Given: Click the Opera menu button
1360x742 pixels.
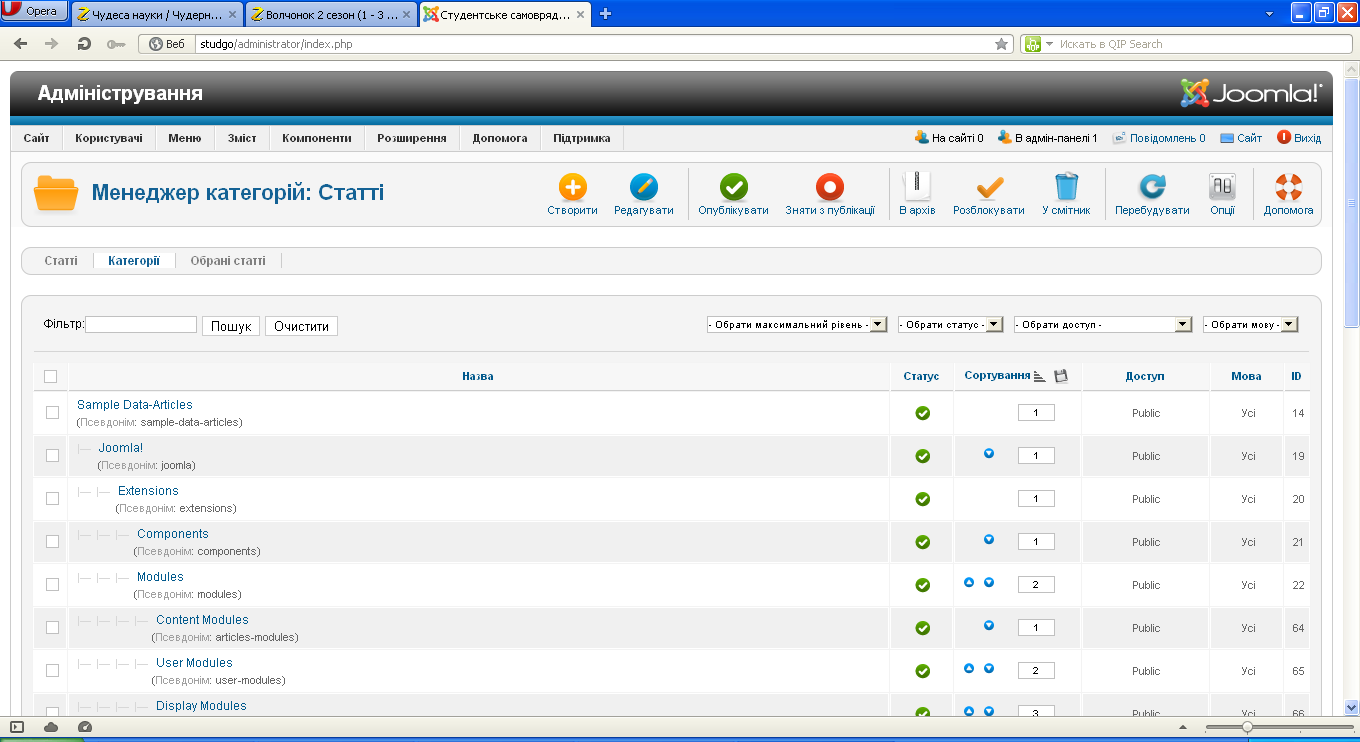Looking at the screenshot, I should point(34,11).
